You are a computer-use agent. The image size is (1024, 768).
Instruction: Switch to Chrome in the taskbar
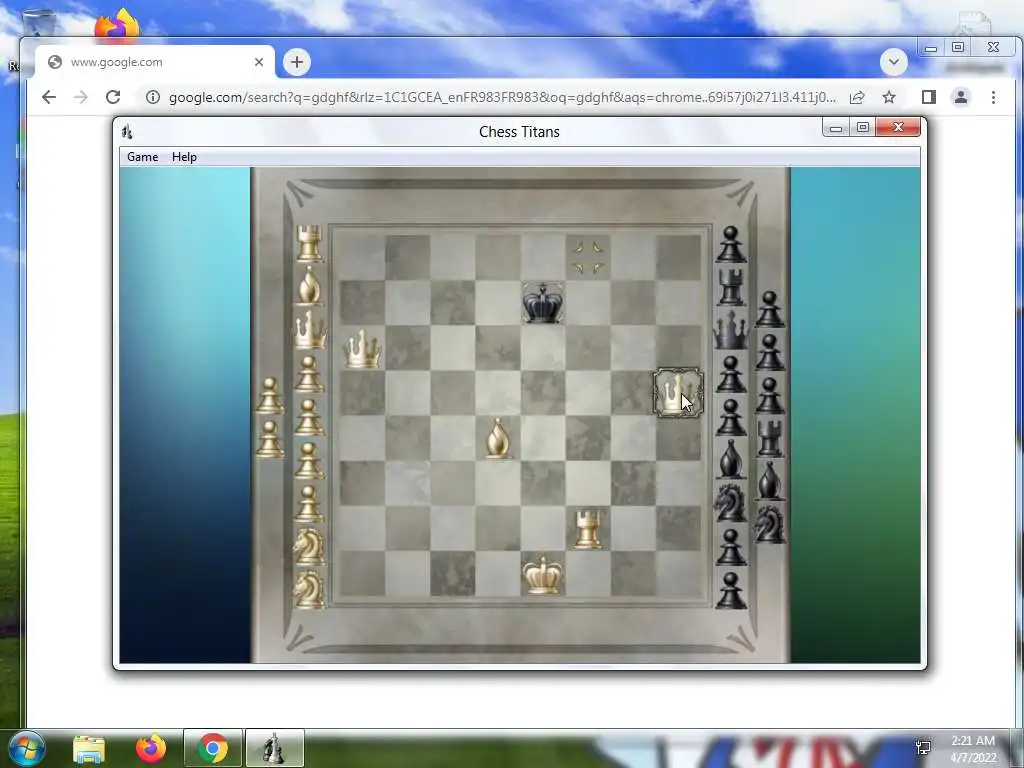point(212,748)
